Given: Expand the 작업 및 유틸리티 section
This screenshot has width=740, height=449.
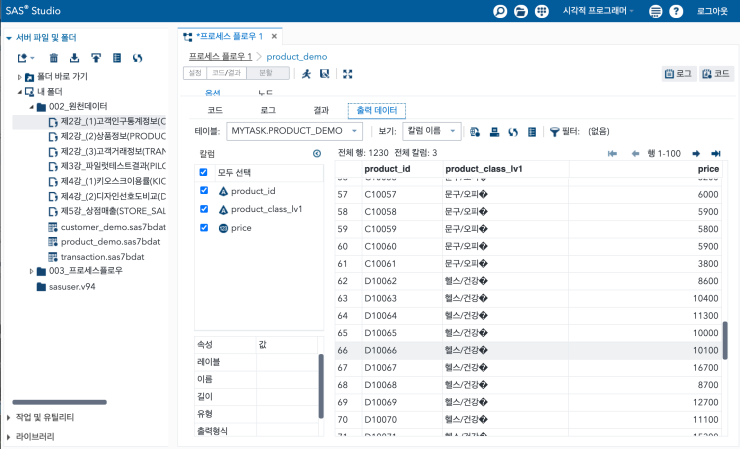Looking at the screenshot, I should pyautogui.click(x=8, y=417).
